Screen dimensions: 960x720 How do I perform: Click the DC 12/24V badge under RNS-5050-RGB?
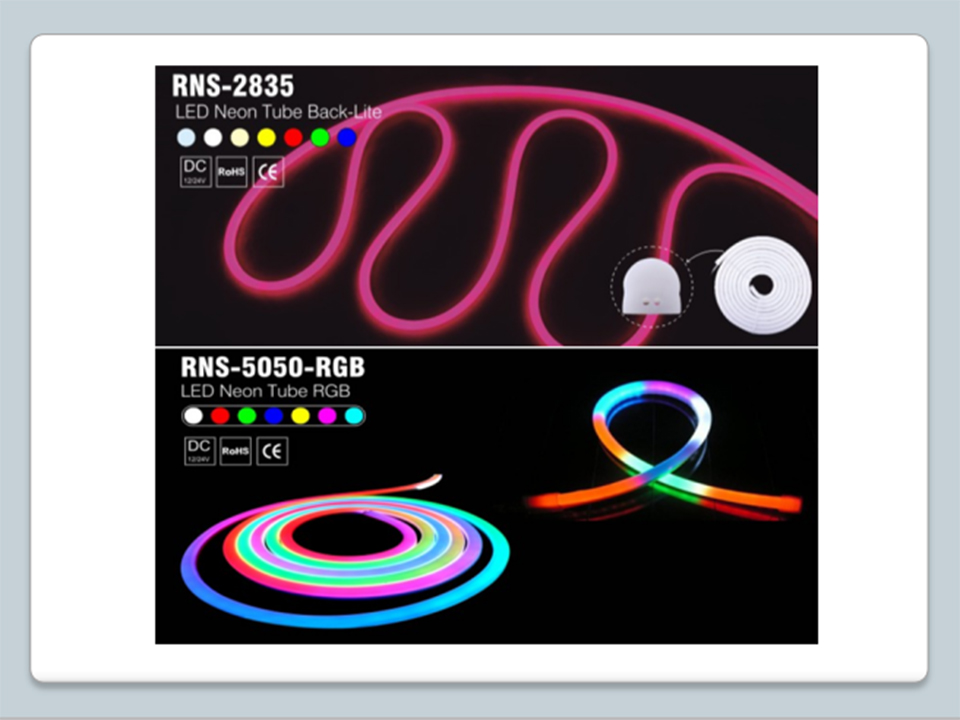199,451
